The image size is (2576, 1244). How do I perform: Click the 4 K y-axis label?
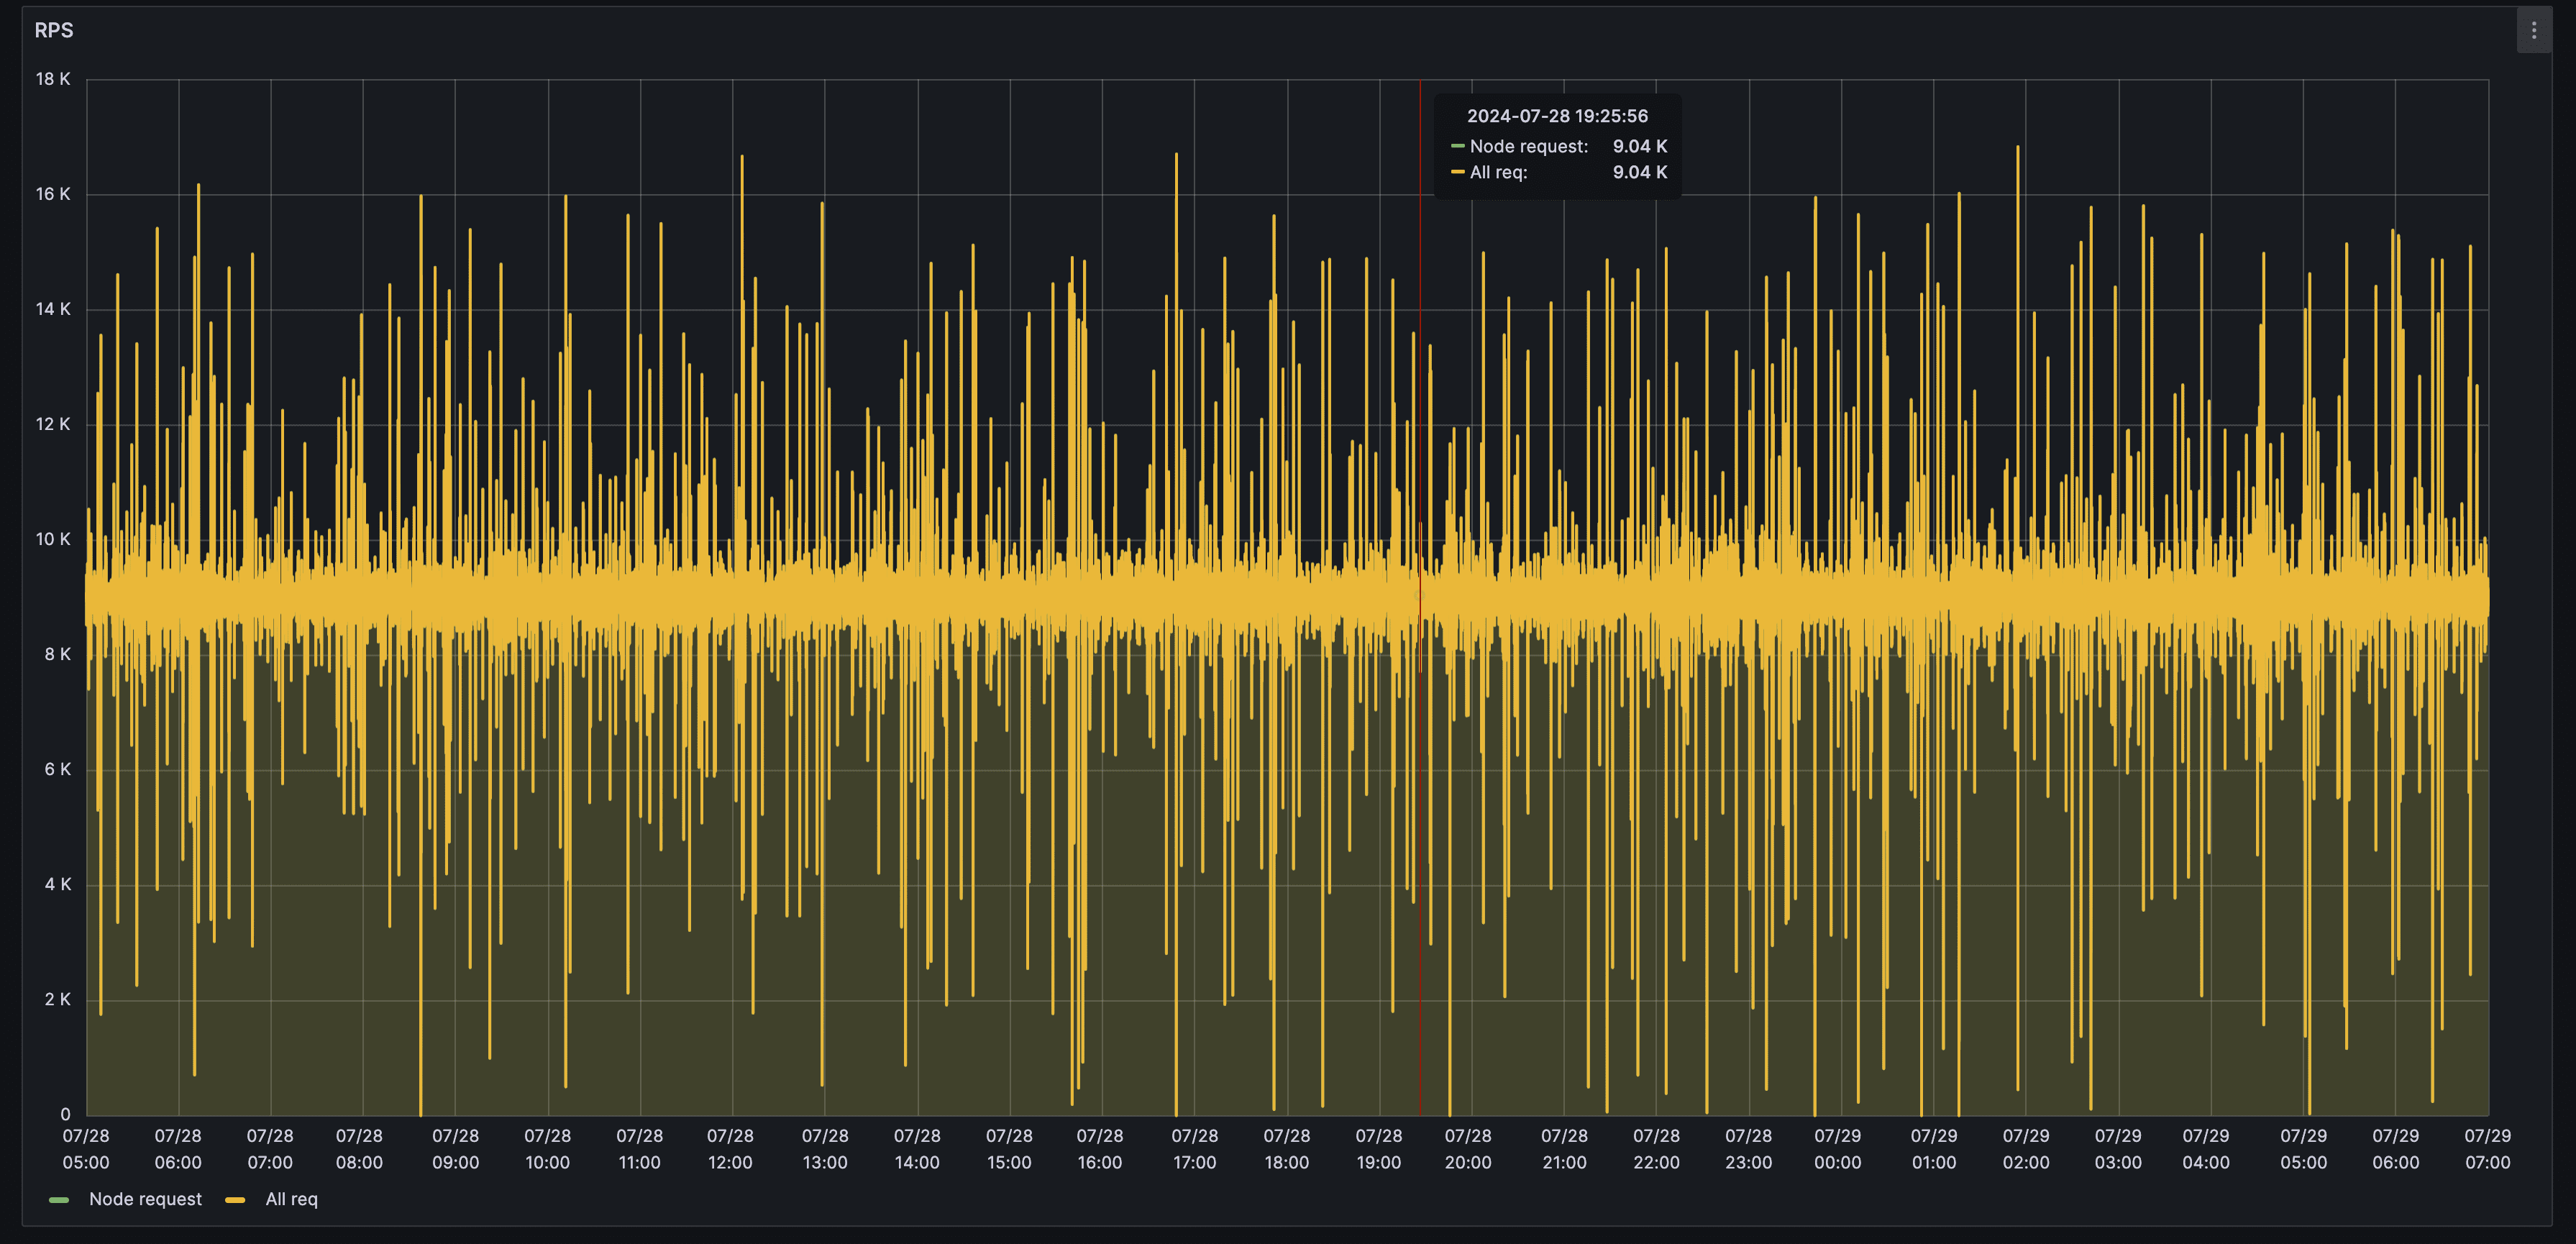click(x=57, y=884)
